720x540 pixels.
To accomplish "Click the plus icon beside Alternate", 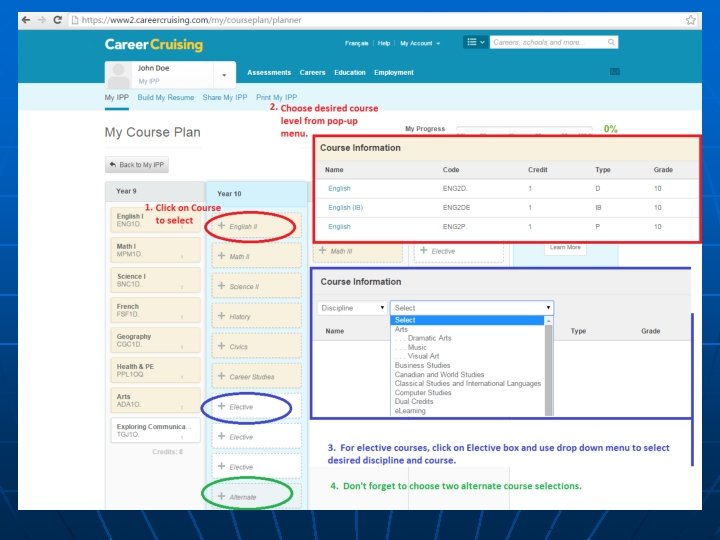I will (x=221, y=496).
